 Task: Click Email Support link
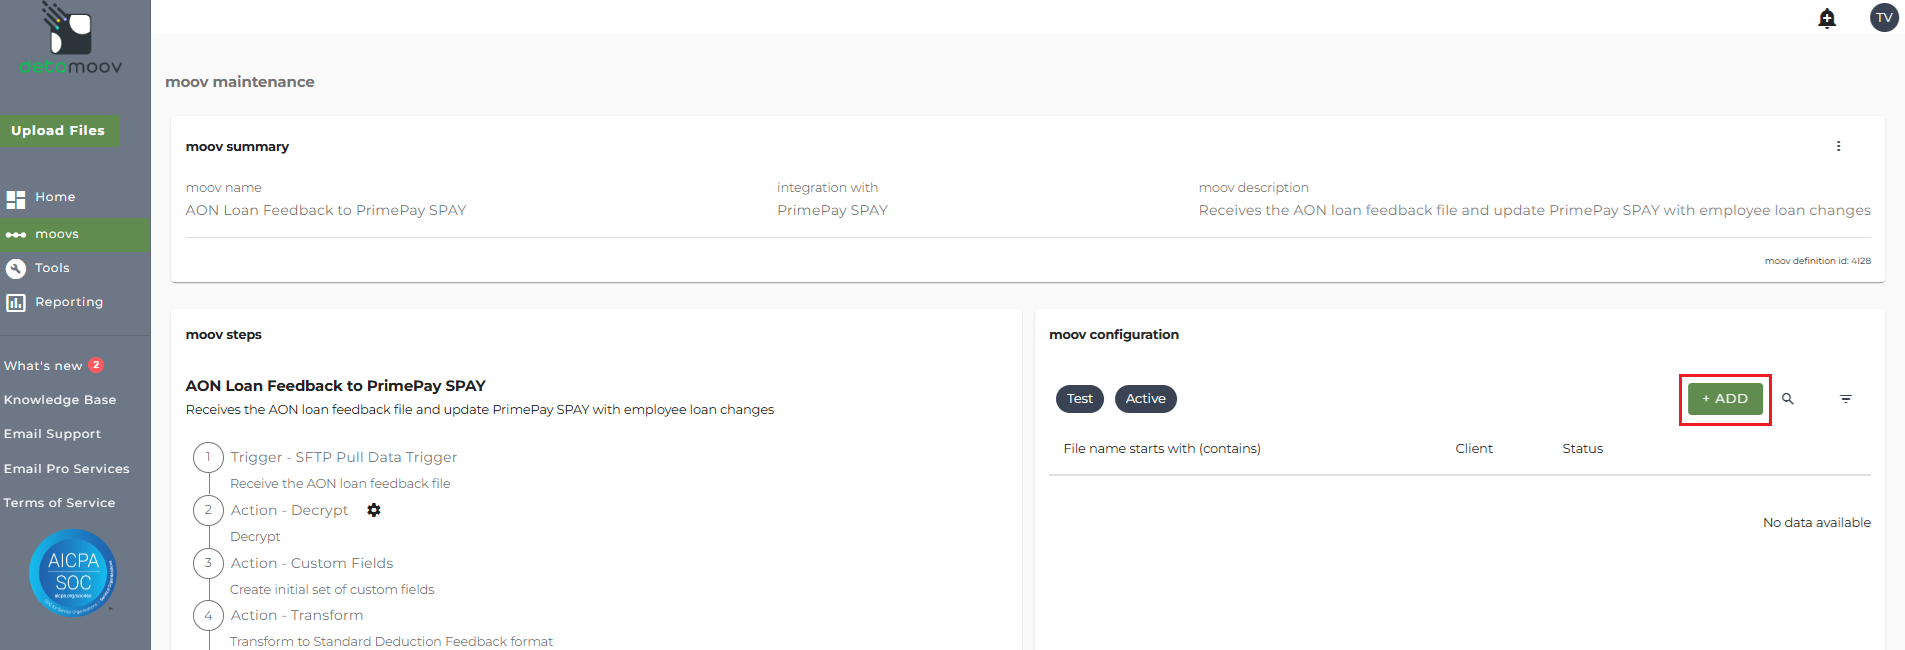pos(52,434)
